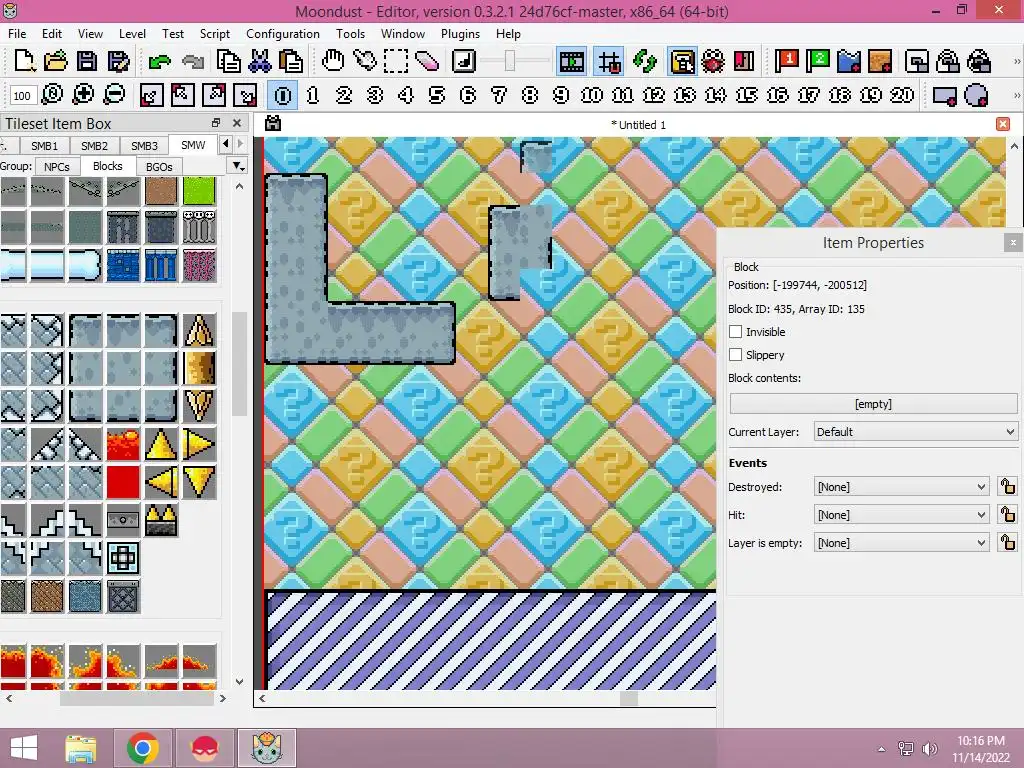Click the zoom percentage input field
1024x768 pixels.
click(22, 96)
